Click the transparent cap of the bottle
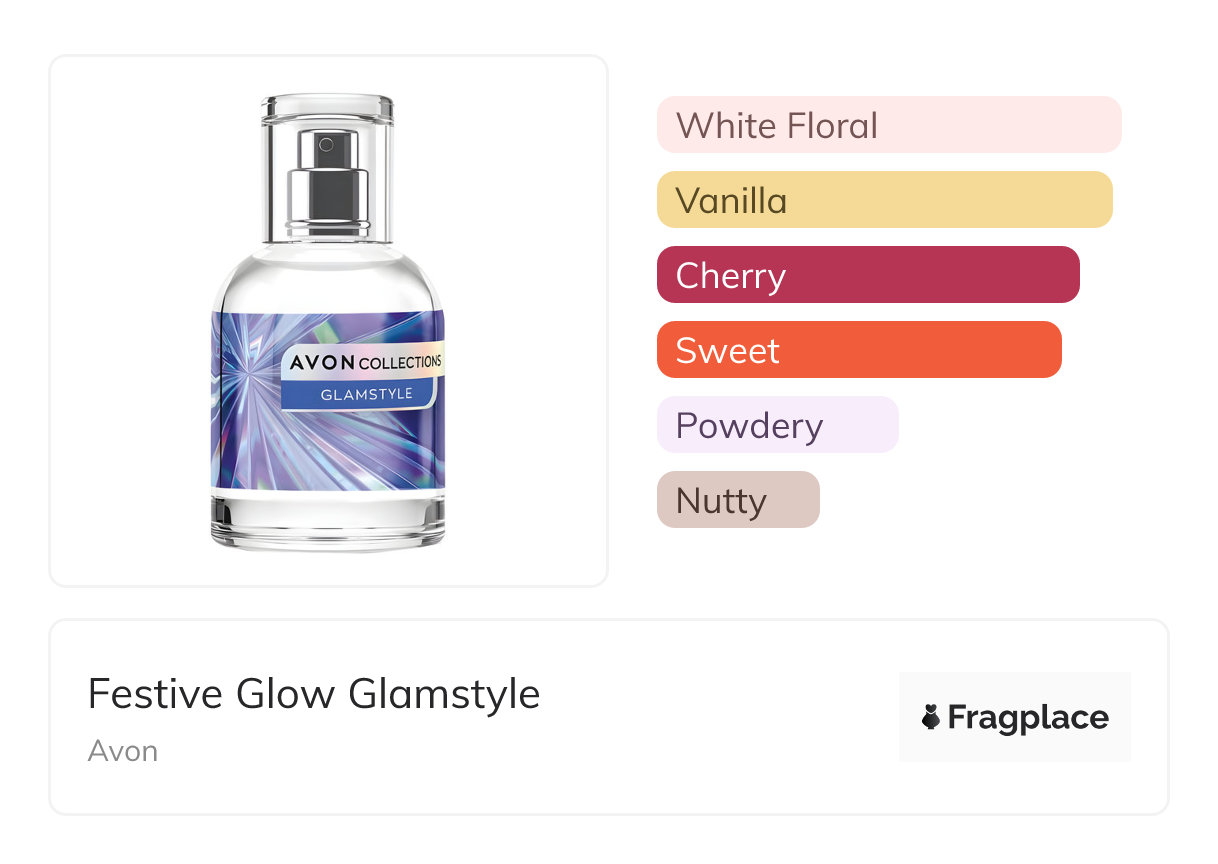 pos(327,110)
